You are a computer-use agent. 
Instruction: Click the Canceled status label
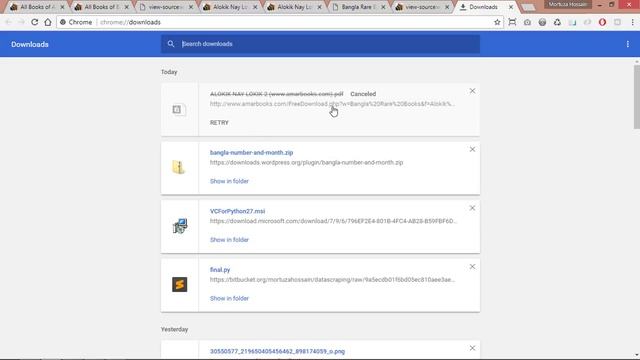point(363,94)
